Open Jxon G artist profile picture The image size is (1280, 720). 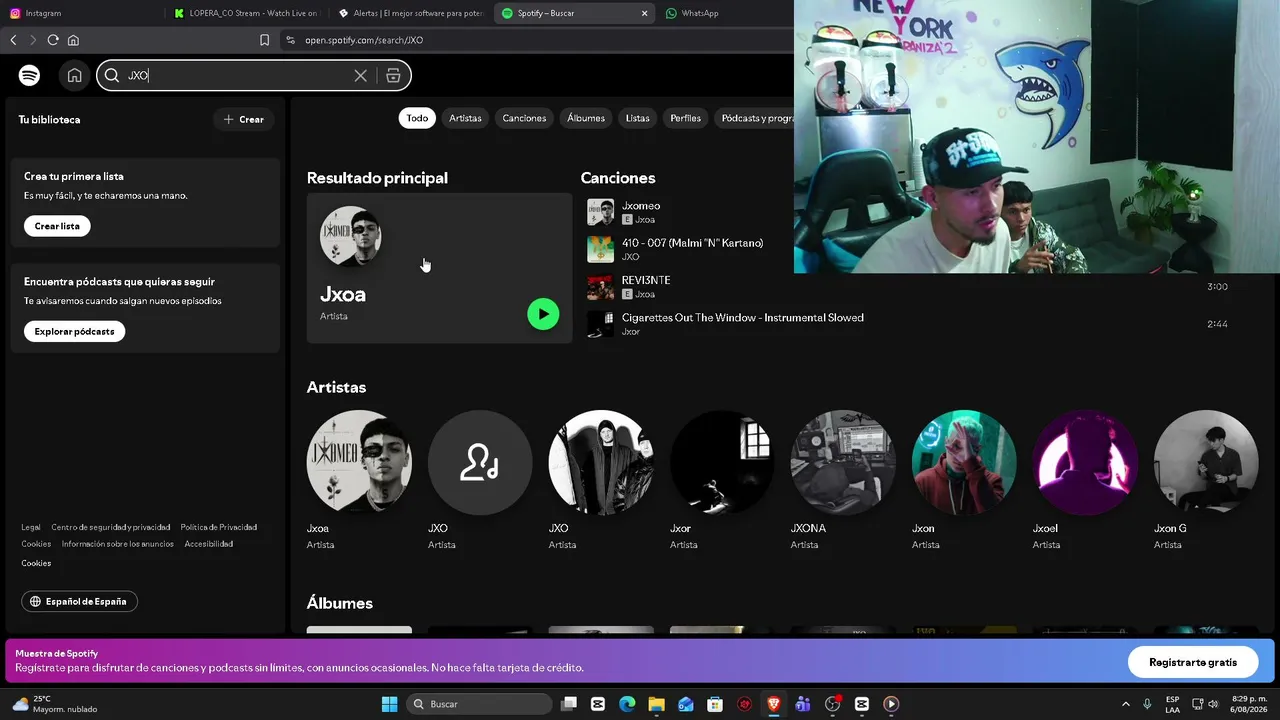1206,462
